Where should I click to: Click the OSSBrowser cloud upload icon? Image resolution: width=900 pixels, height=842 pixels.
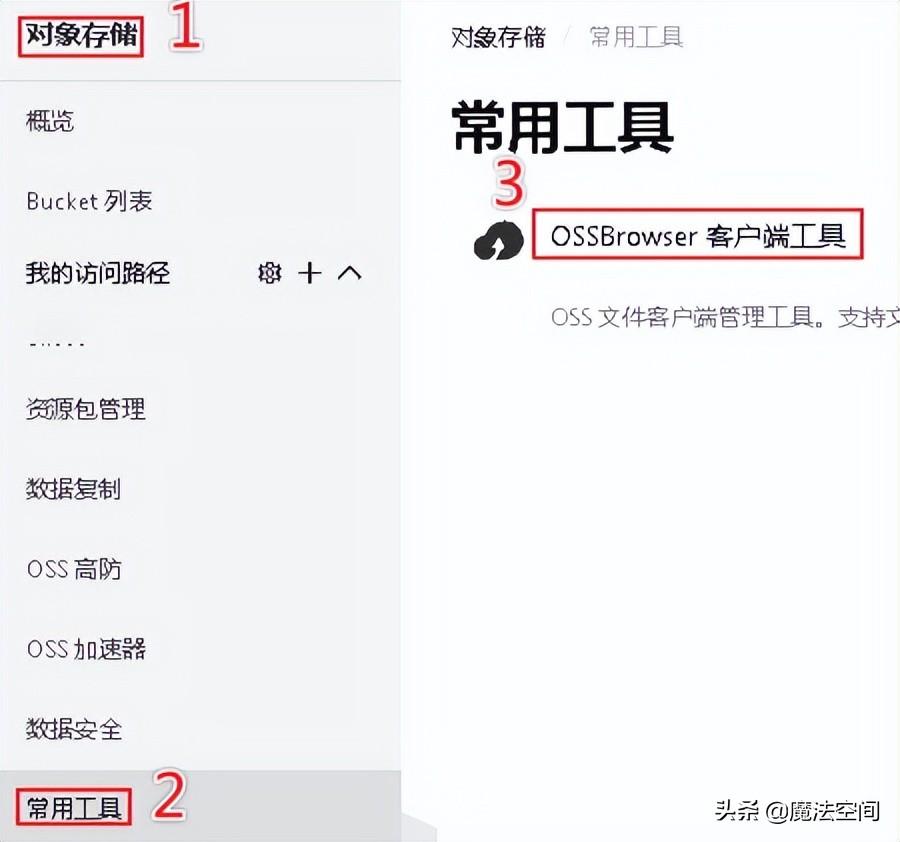(x=498, y=239)
